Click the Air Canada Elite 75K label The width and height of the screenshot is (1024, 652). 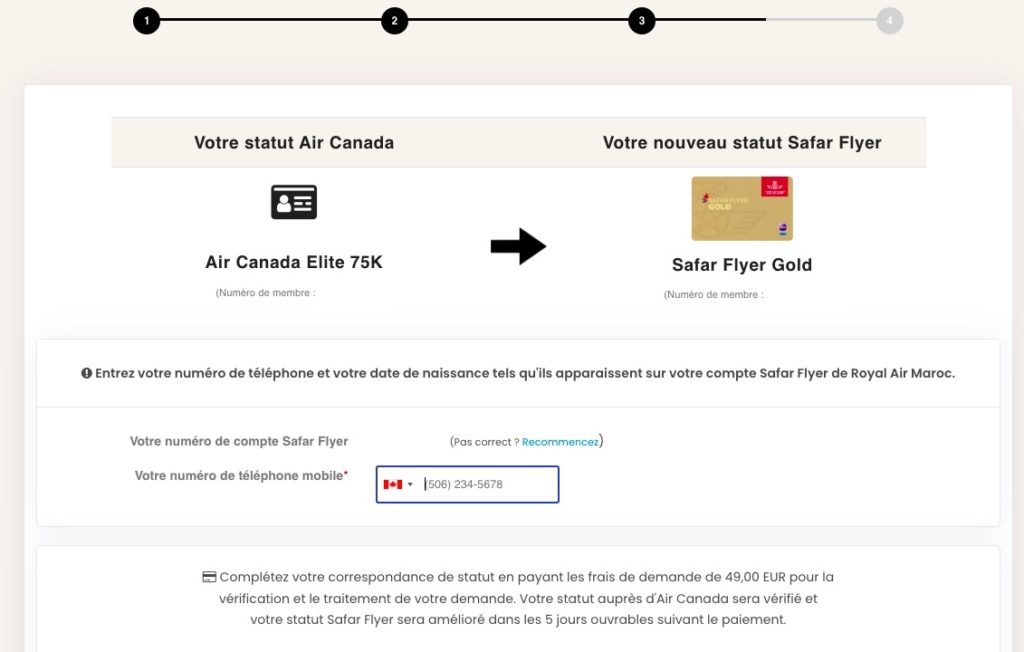tap(293, 262)
